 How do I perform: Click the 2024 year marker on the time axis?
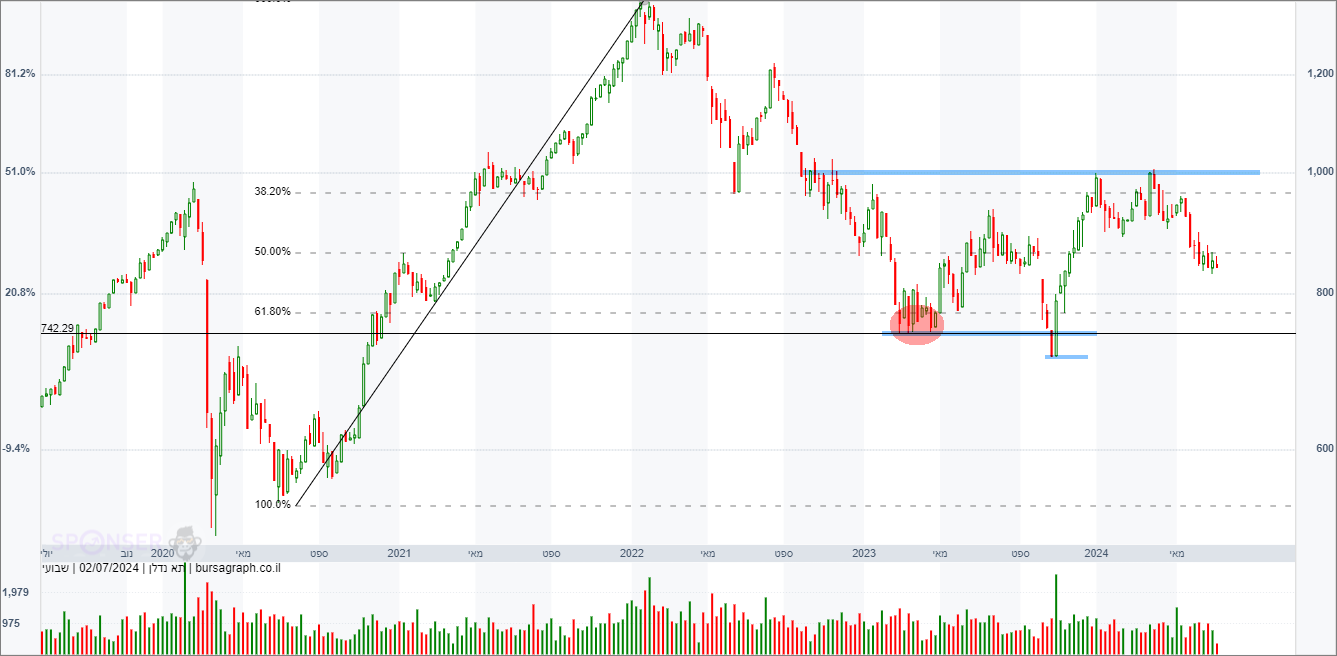click(x=1097, y=553)
